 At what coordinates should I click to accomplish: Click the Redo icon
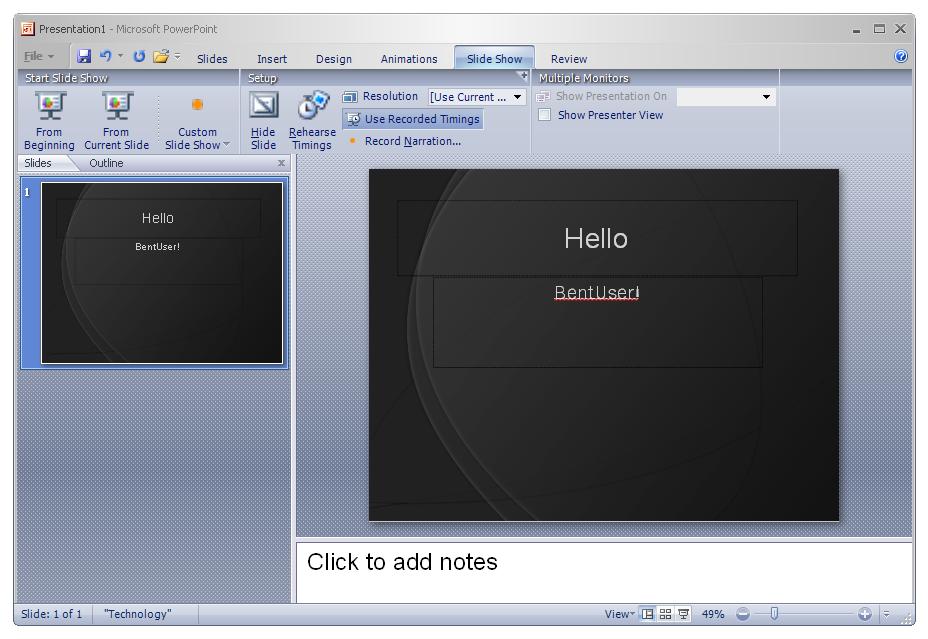139,56
